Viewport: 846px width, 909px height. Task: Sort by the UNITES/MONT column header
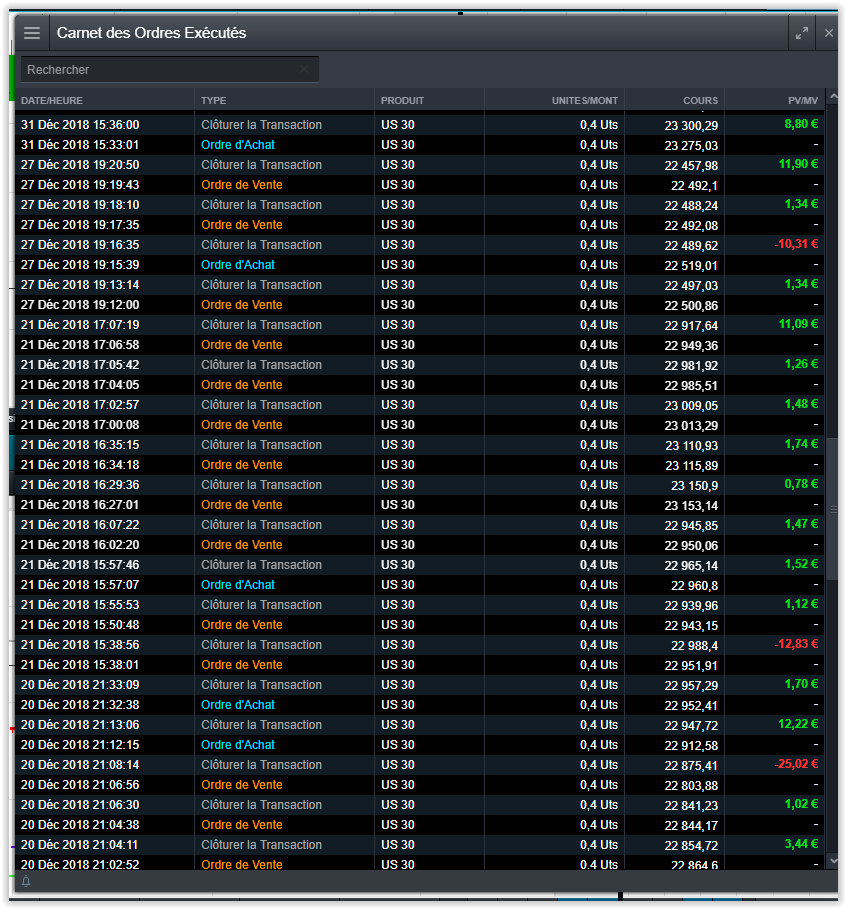[x=584, y=100]
